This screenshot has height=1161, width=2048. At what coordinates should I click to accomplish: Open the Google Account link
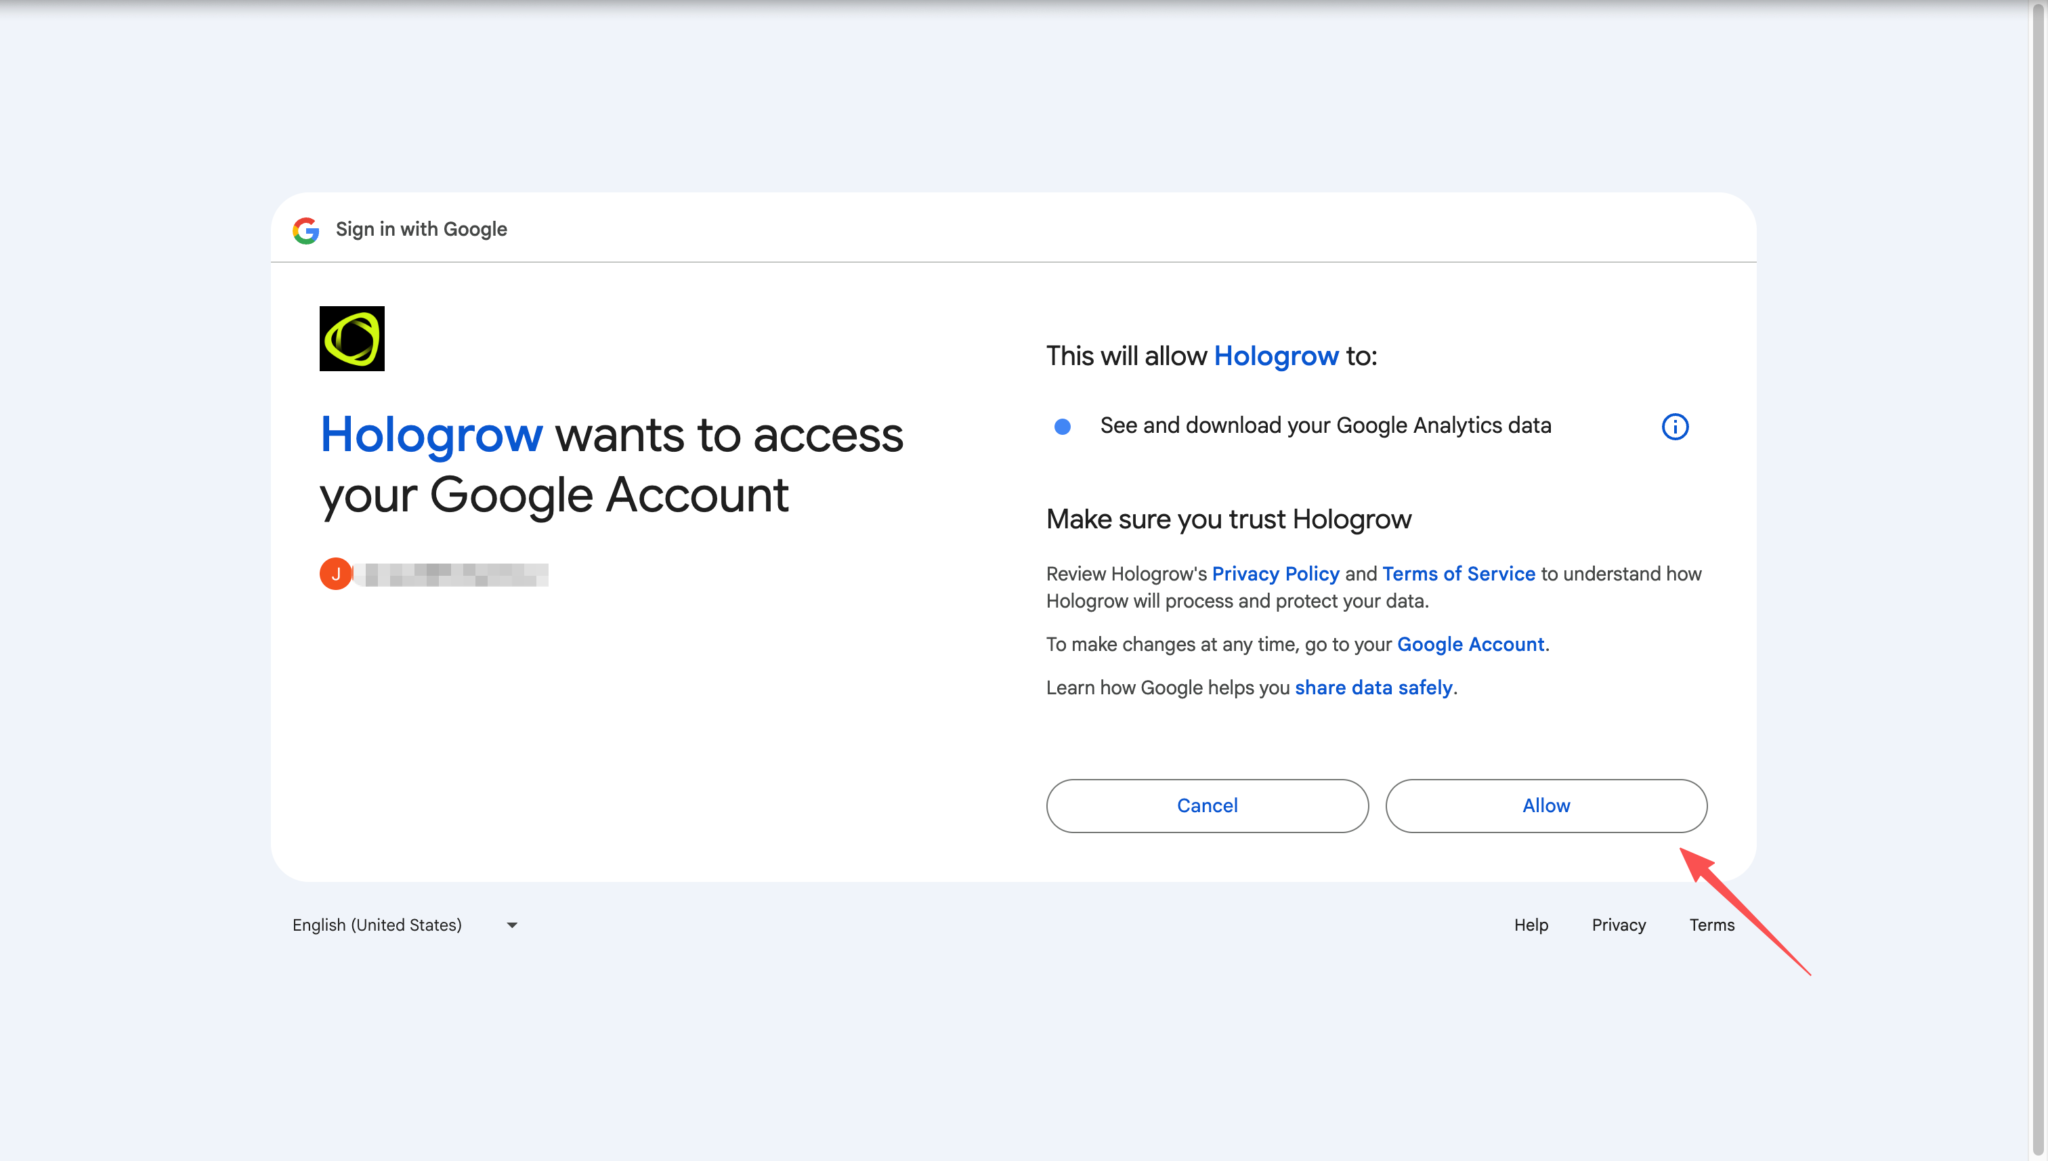[x=1470, y=645]
